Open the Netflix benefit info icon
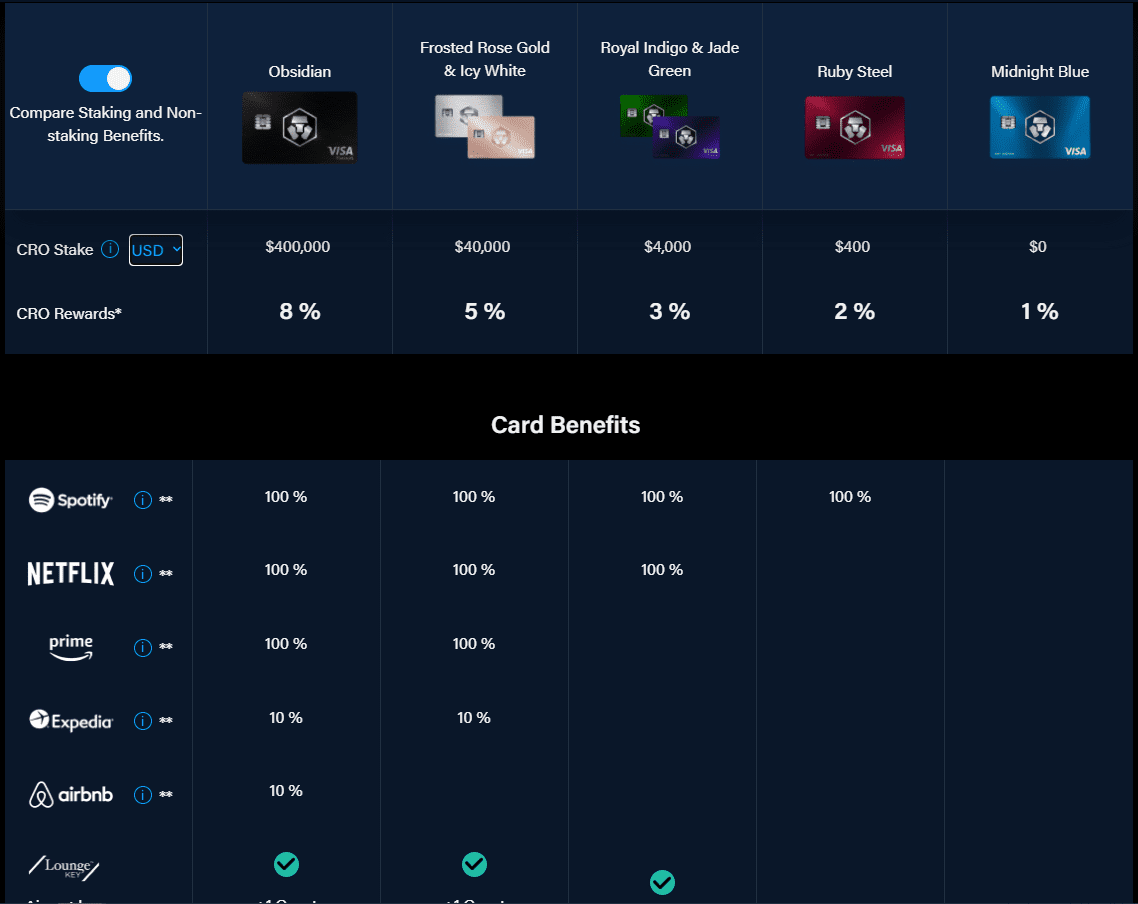Image resolution: width=1138 pixels, height=904 pixels. click(x=143, y=574)
